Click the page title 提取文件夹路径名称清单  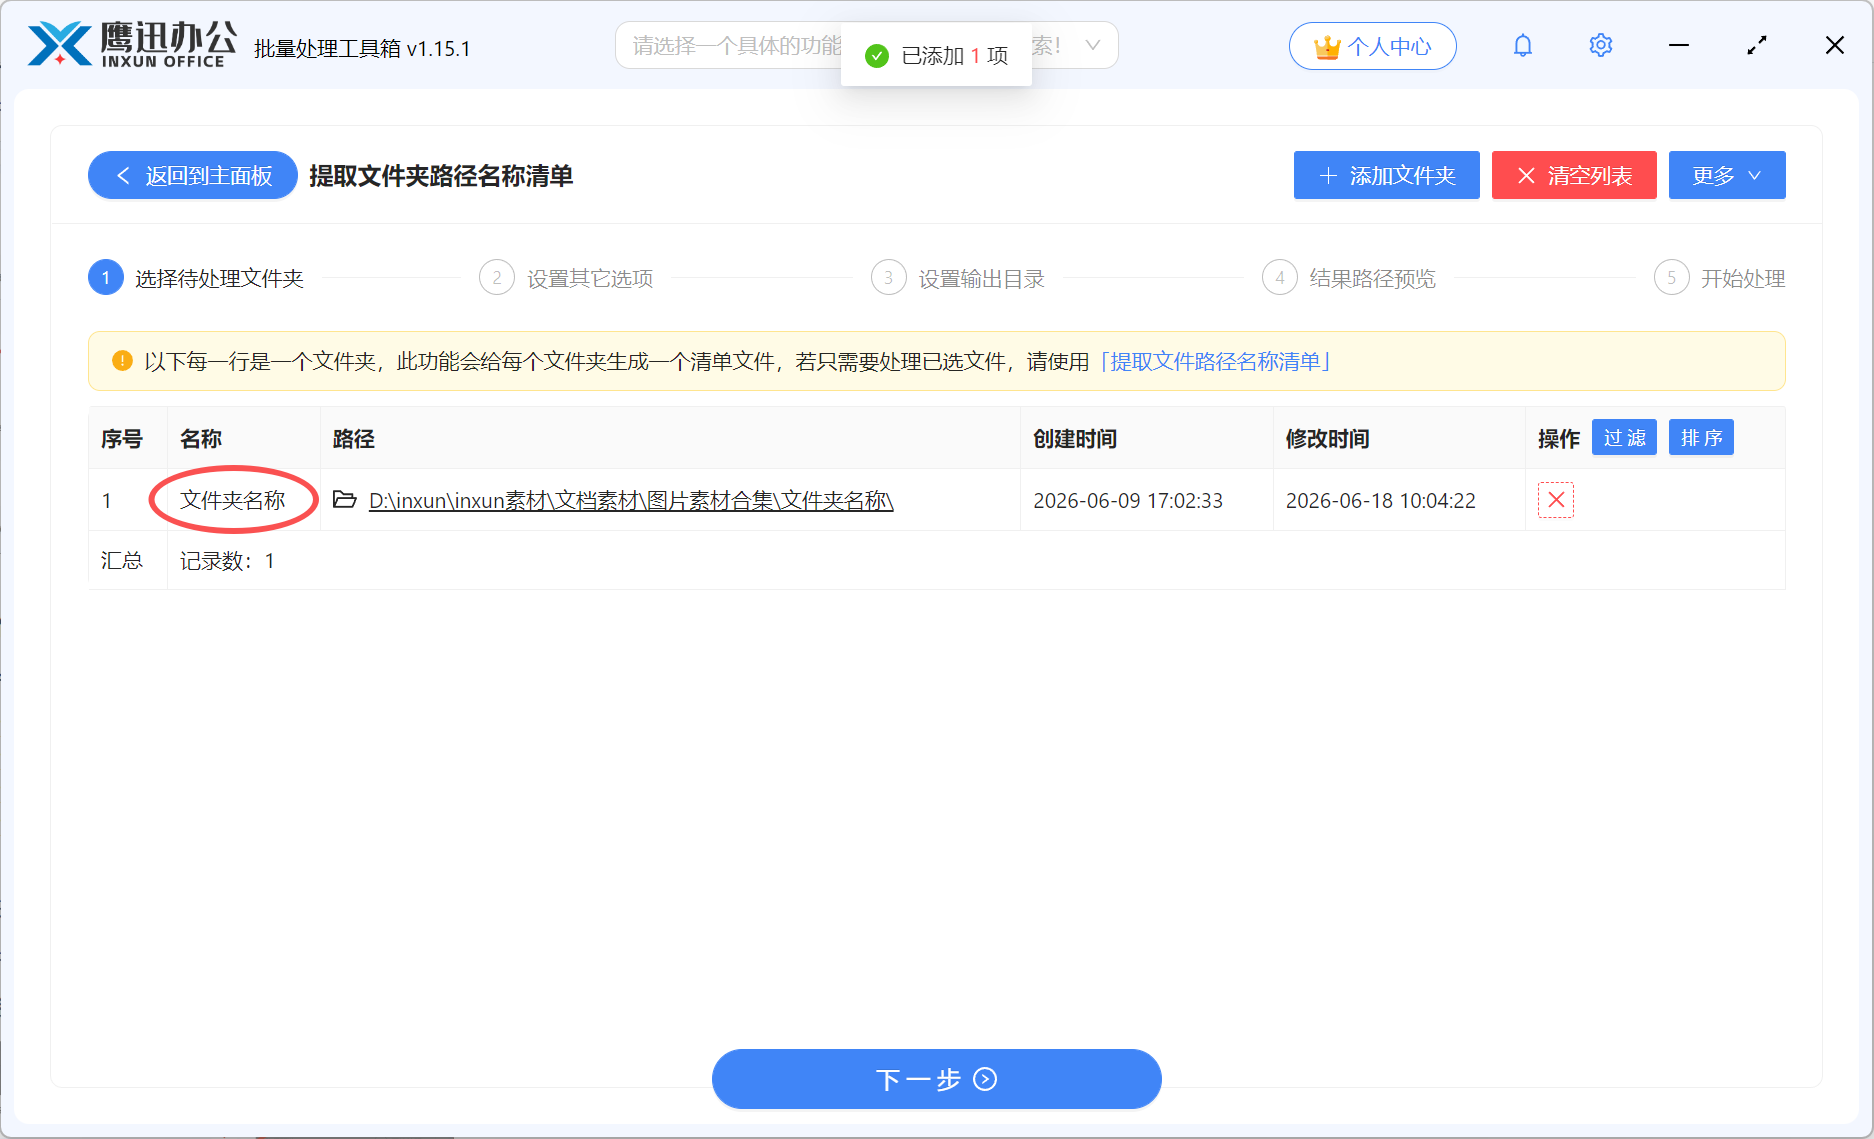[x=441, y=176]
